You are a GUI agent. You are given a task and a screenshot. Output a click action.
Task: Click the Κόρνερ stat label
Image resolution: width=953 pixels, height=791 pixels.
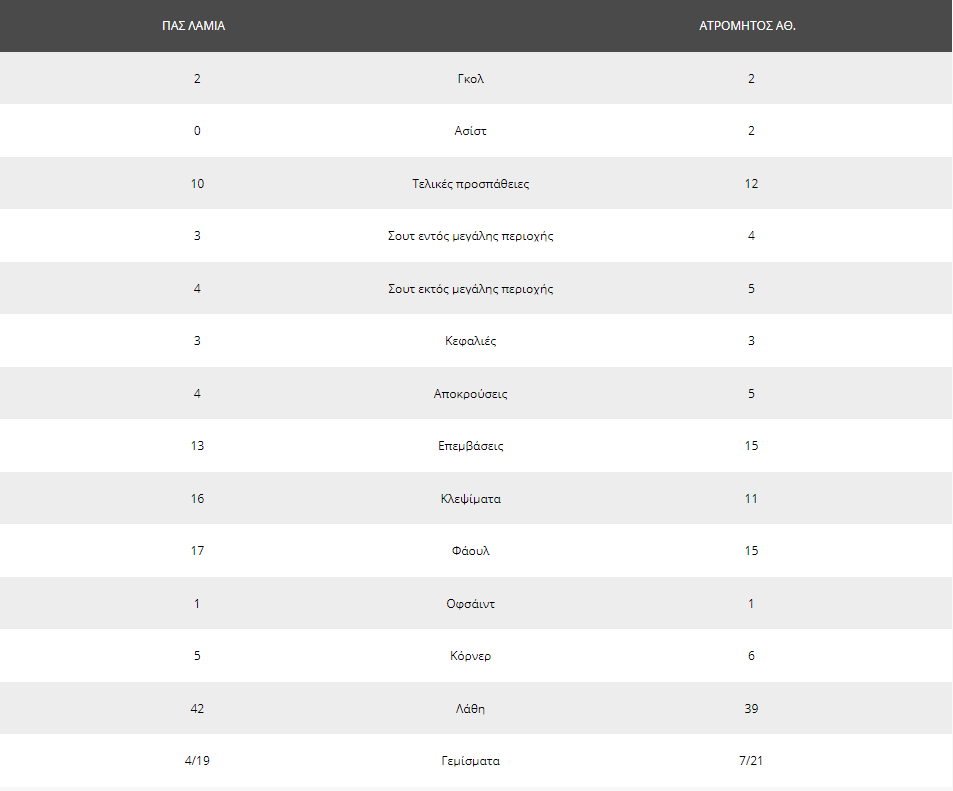click(470, 656)
